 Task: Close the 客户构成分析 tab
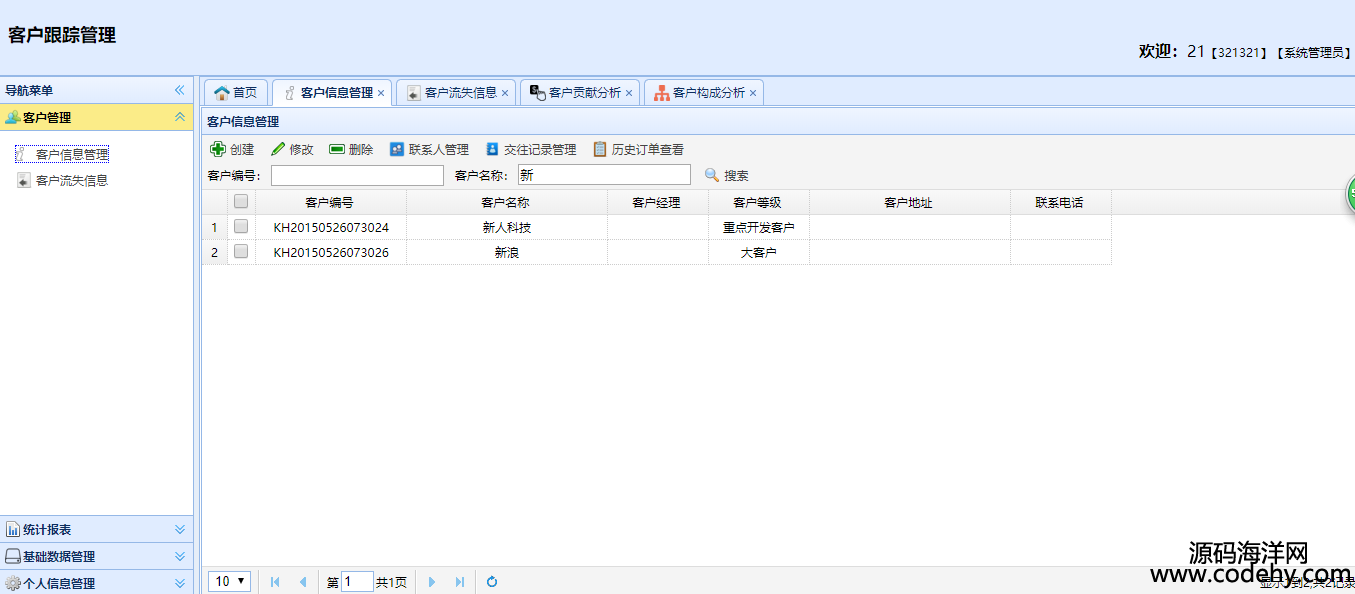pos(753,93)
